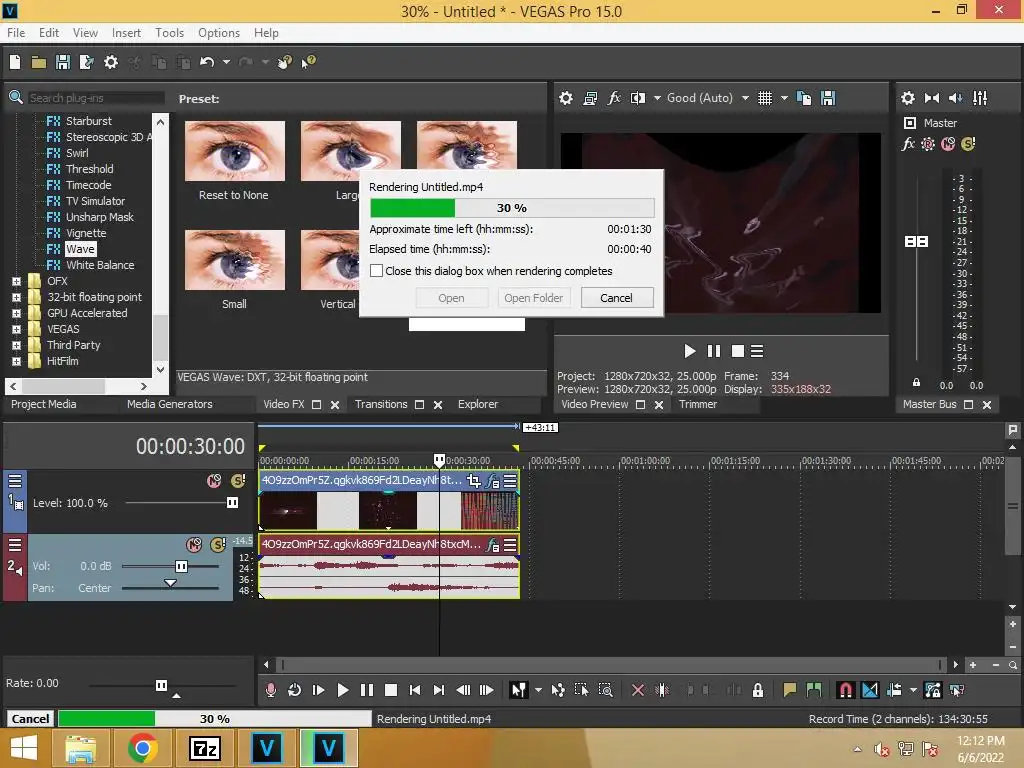Expand the GPU Accelerated folder
The width and height of the screenshot is (1024, 768).
tap(16, 313)
